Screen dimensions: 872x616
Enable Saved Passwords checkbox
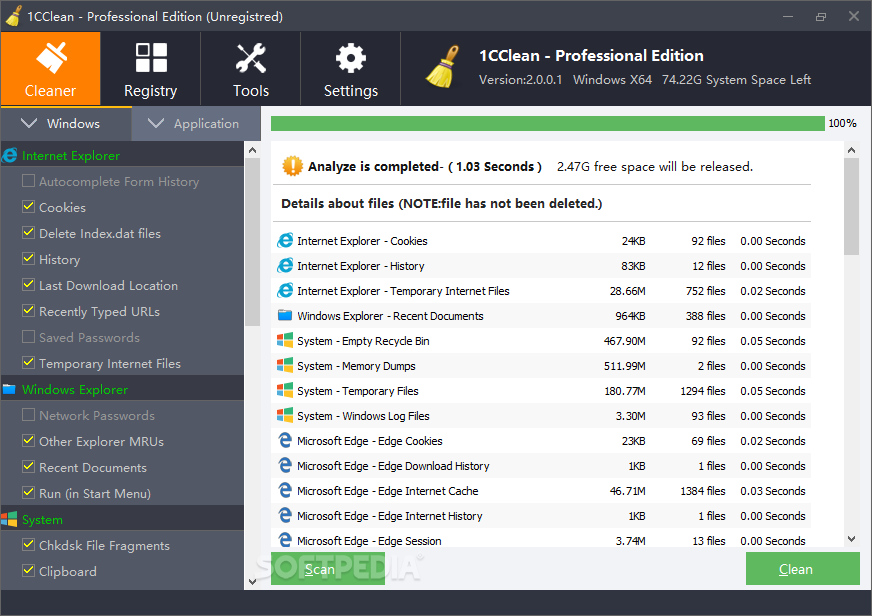click(x=28, y=336)
